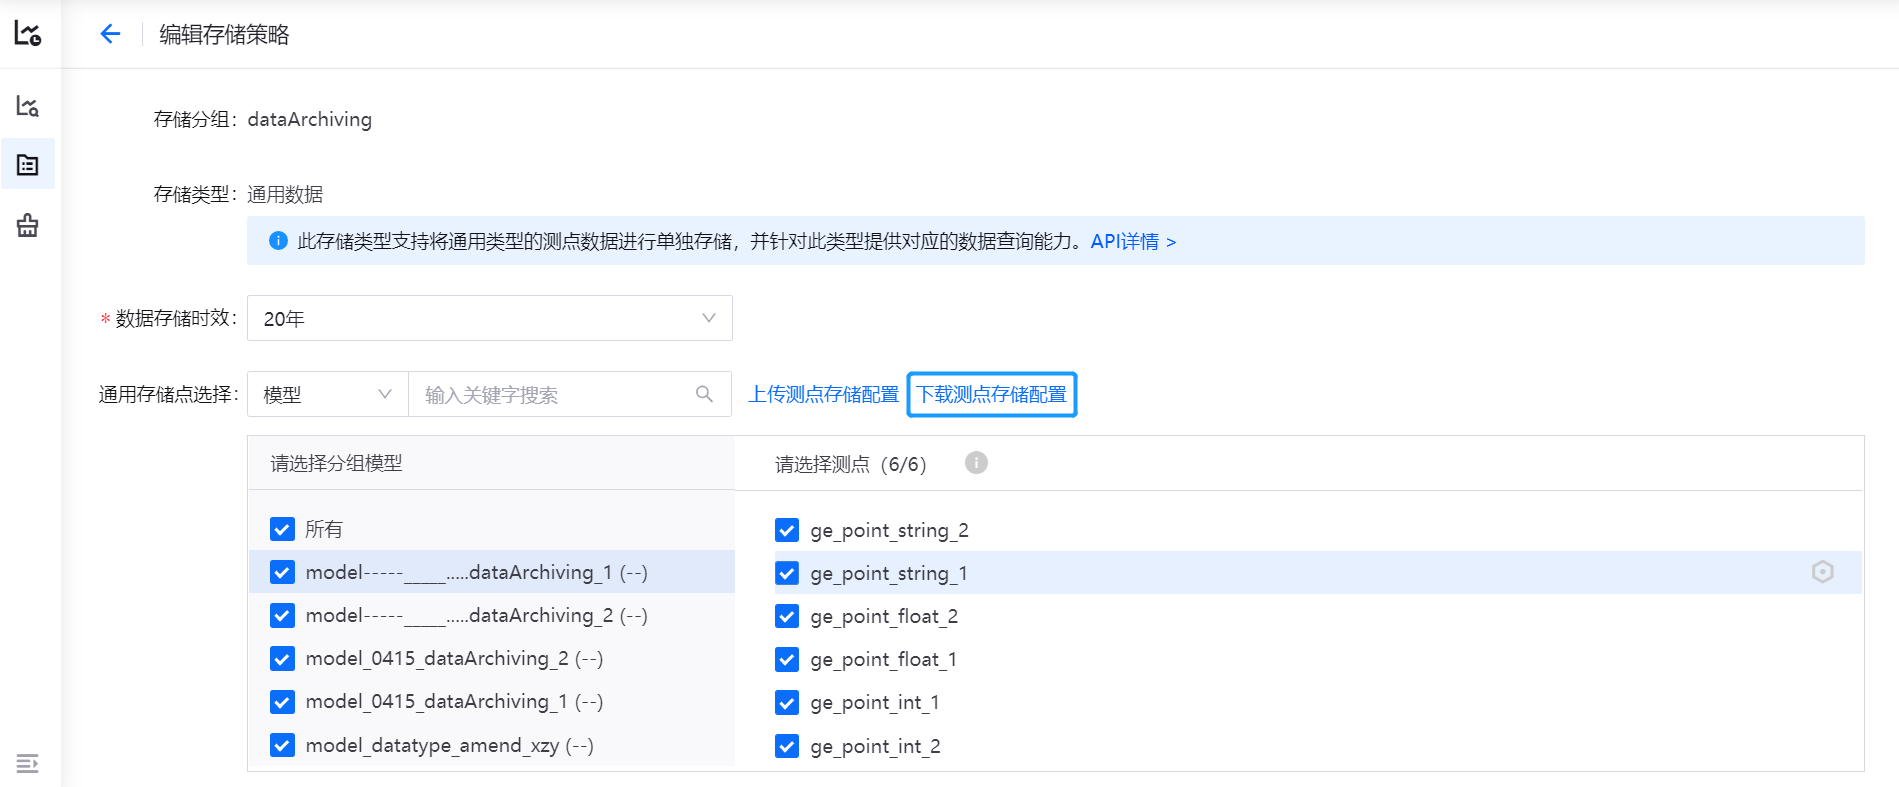Open the 数据存储时效 20年 dropdown
The image size is (1899, 787).
tap(490, 318)
